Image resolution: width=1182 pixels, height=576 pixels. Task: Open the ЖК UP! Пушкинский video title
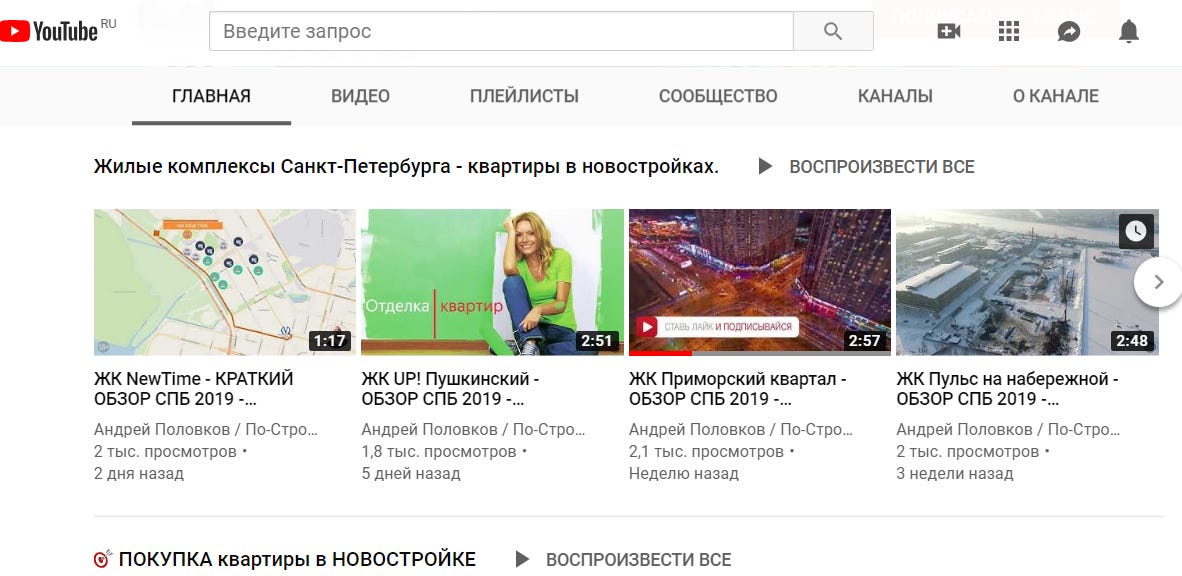[x=450, y=389]
